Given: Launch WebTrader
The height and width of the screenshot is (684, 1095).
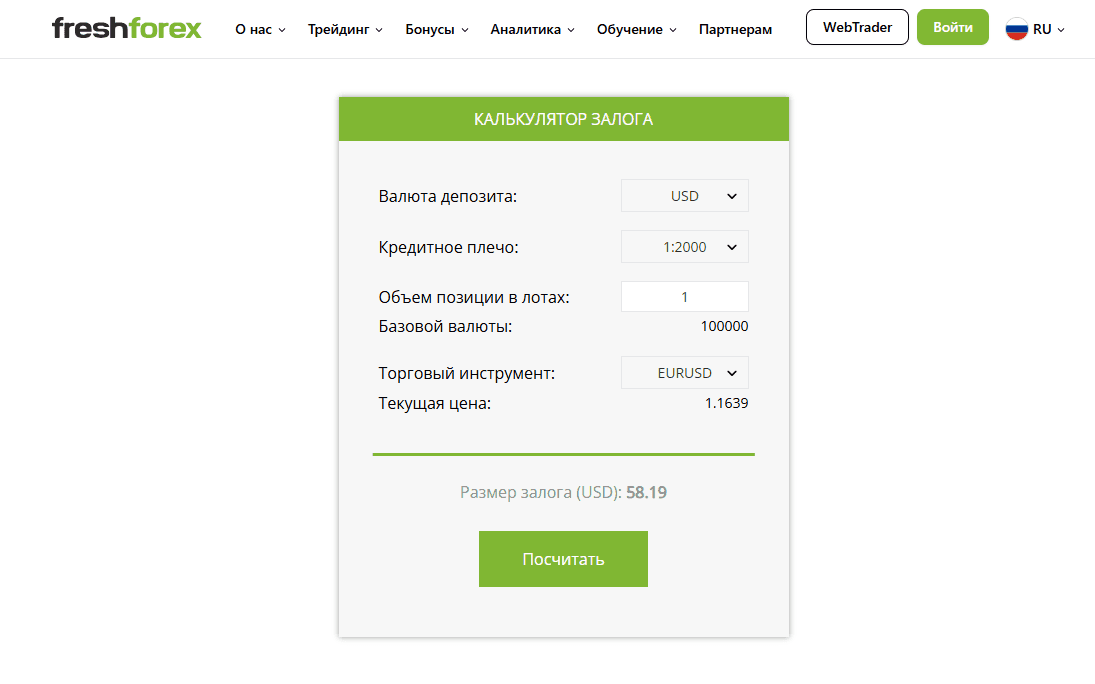Looking at the screenshot, I should pos(857,27).
